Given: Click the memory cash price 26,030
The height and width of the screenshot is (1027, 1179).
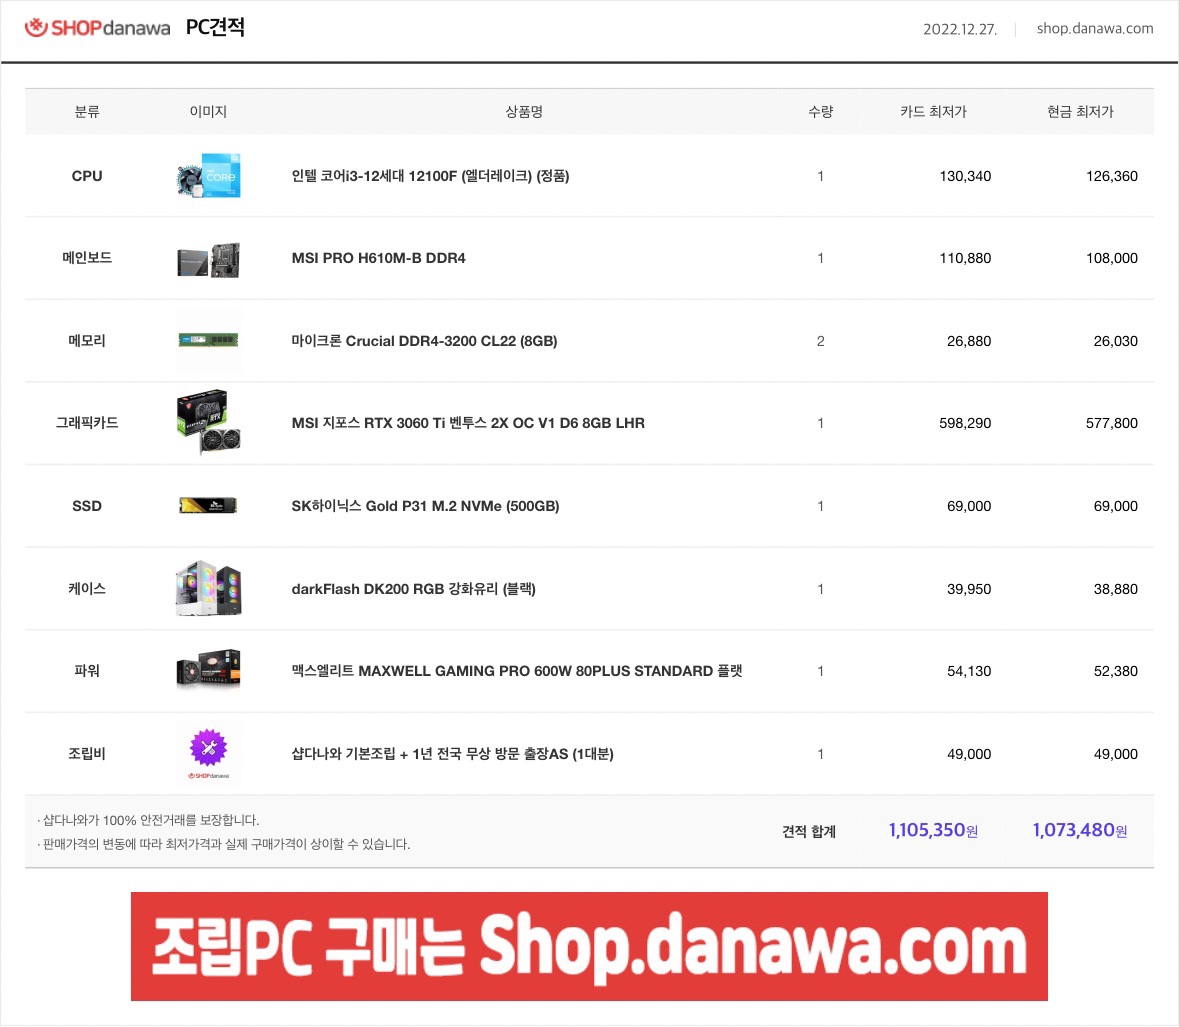Looking at the screenshot, I should coord(1115,341).
